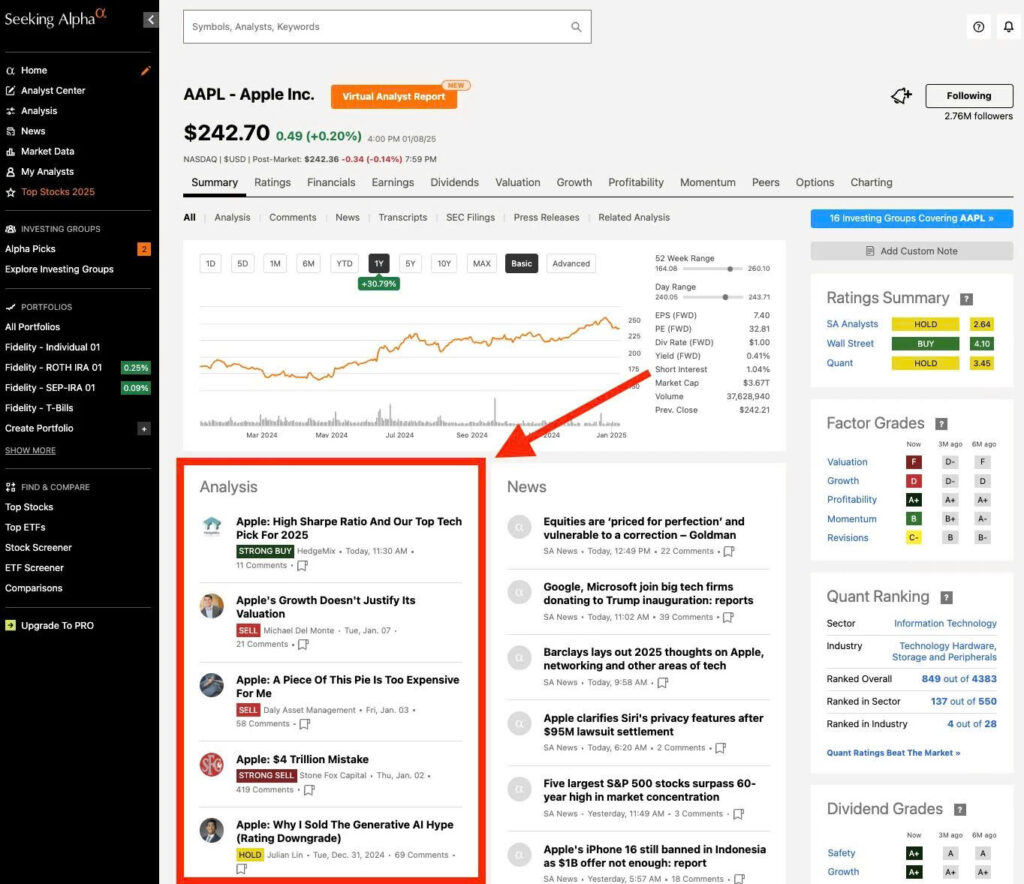
Task: Open the Virtual Analyst Report
Action: point(394,97)
